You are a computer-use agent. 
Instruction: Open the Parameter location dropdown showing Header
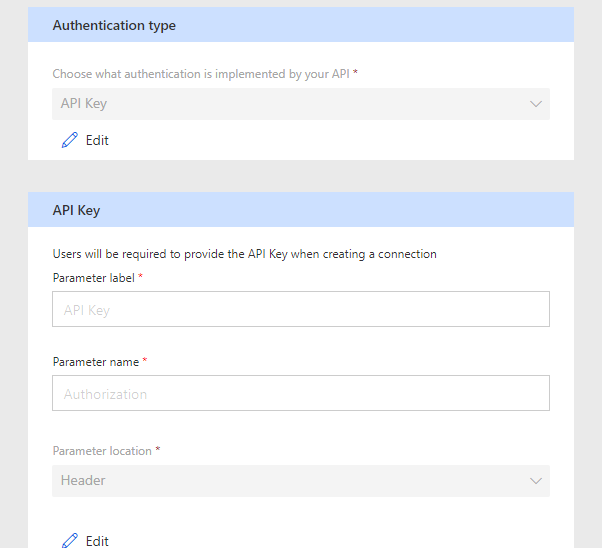(x=290, y=481)
